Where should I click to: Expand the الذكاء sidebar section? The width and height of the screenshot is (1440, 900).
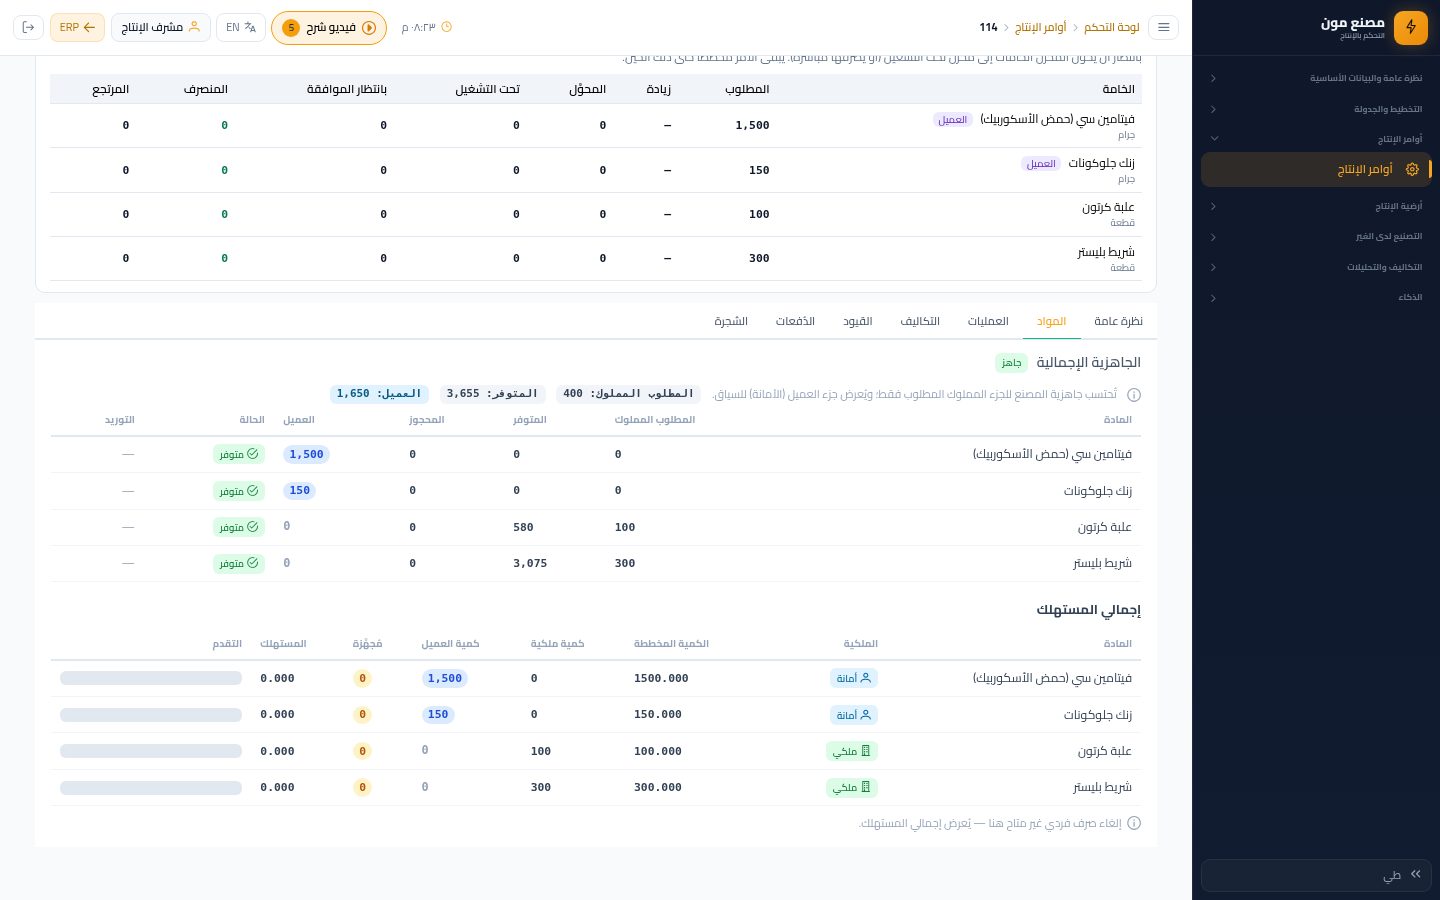coord(1316,298)
